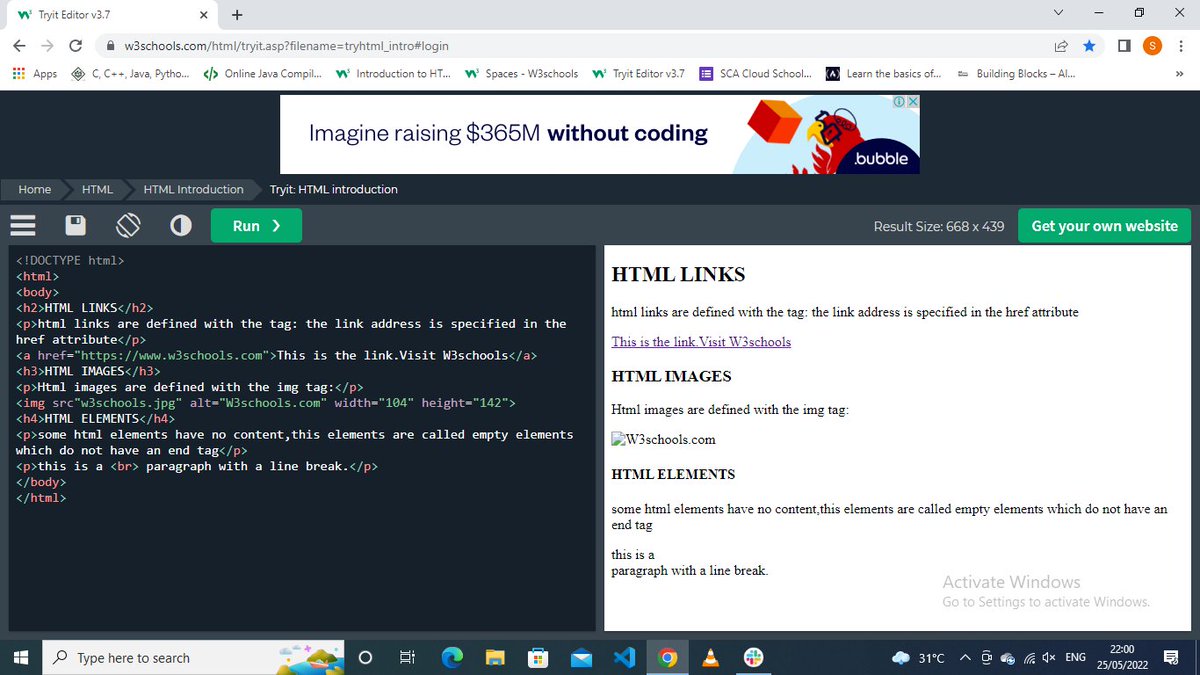Open the Chrome profile avatar
Viewport: 1200px width, 675px height.
click(x=1152, y=46)
